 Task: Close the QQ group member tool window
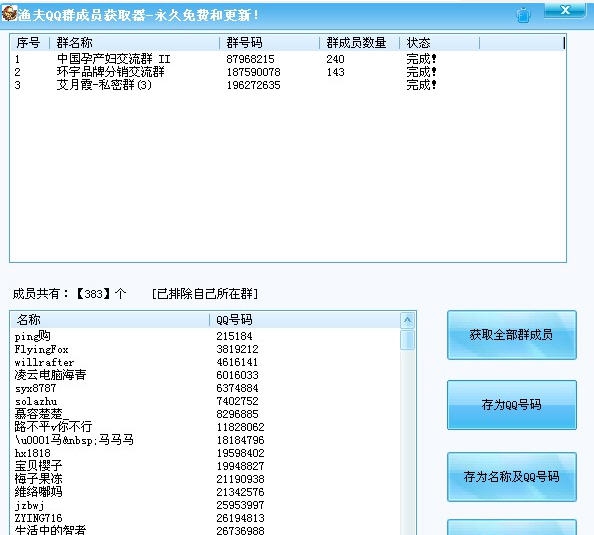pos(565,10)
